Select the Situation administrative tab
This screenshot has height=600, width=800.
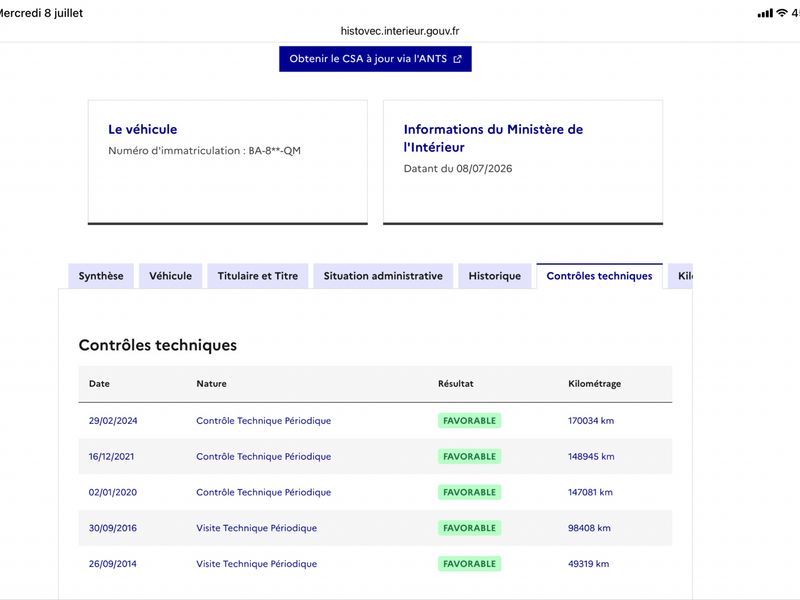pyautogui.click(x=383, y=276)
